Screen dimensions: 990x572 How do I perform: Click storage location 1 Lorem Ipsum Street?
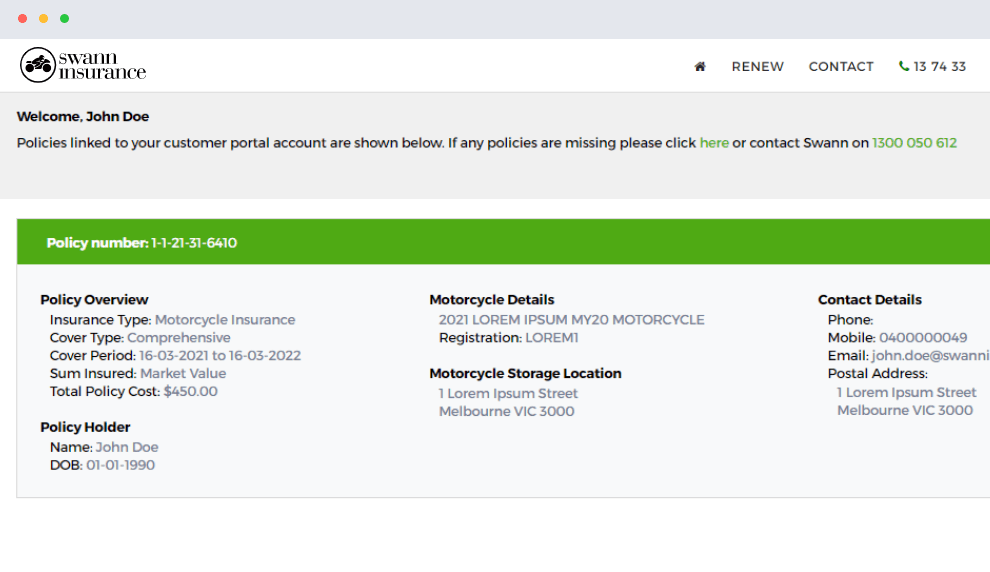point(508,393)
